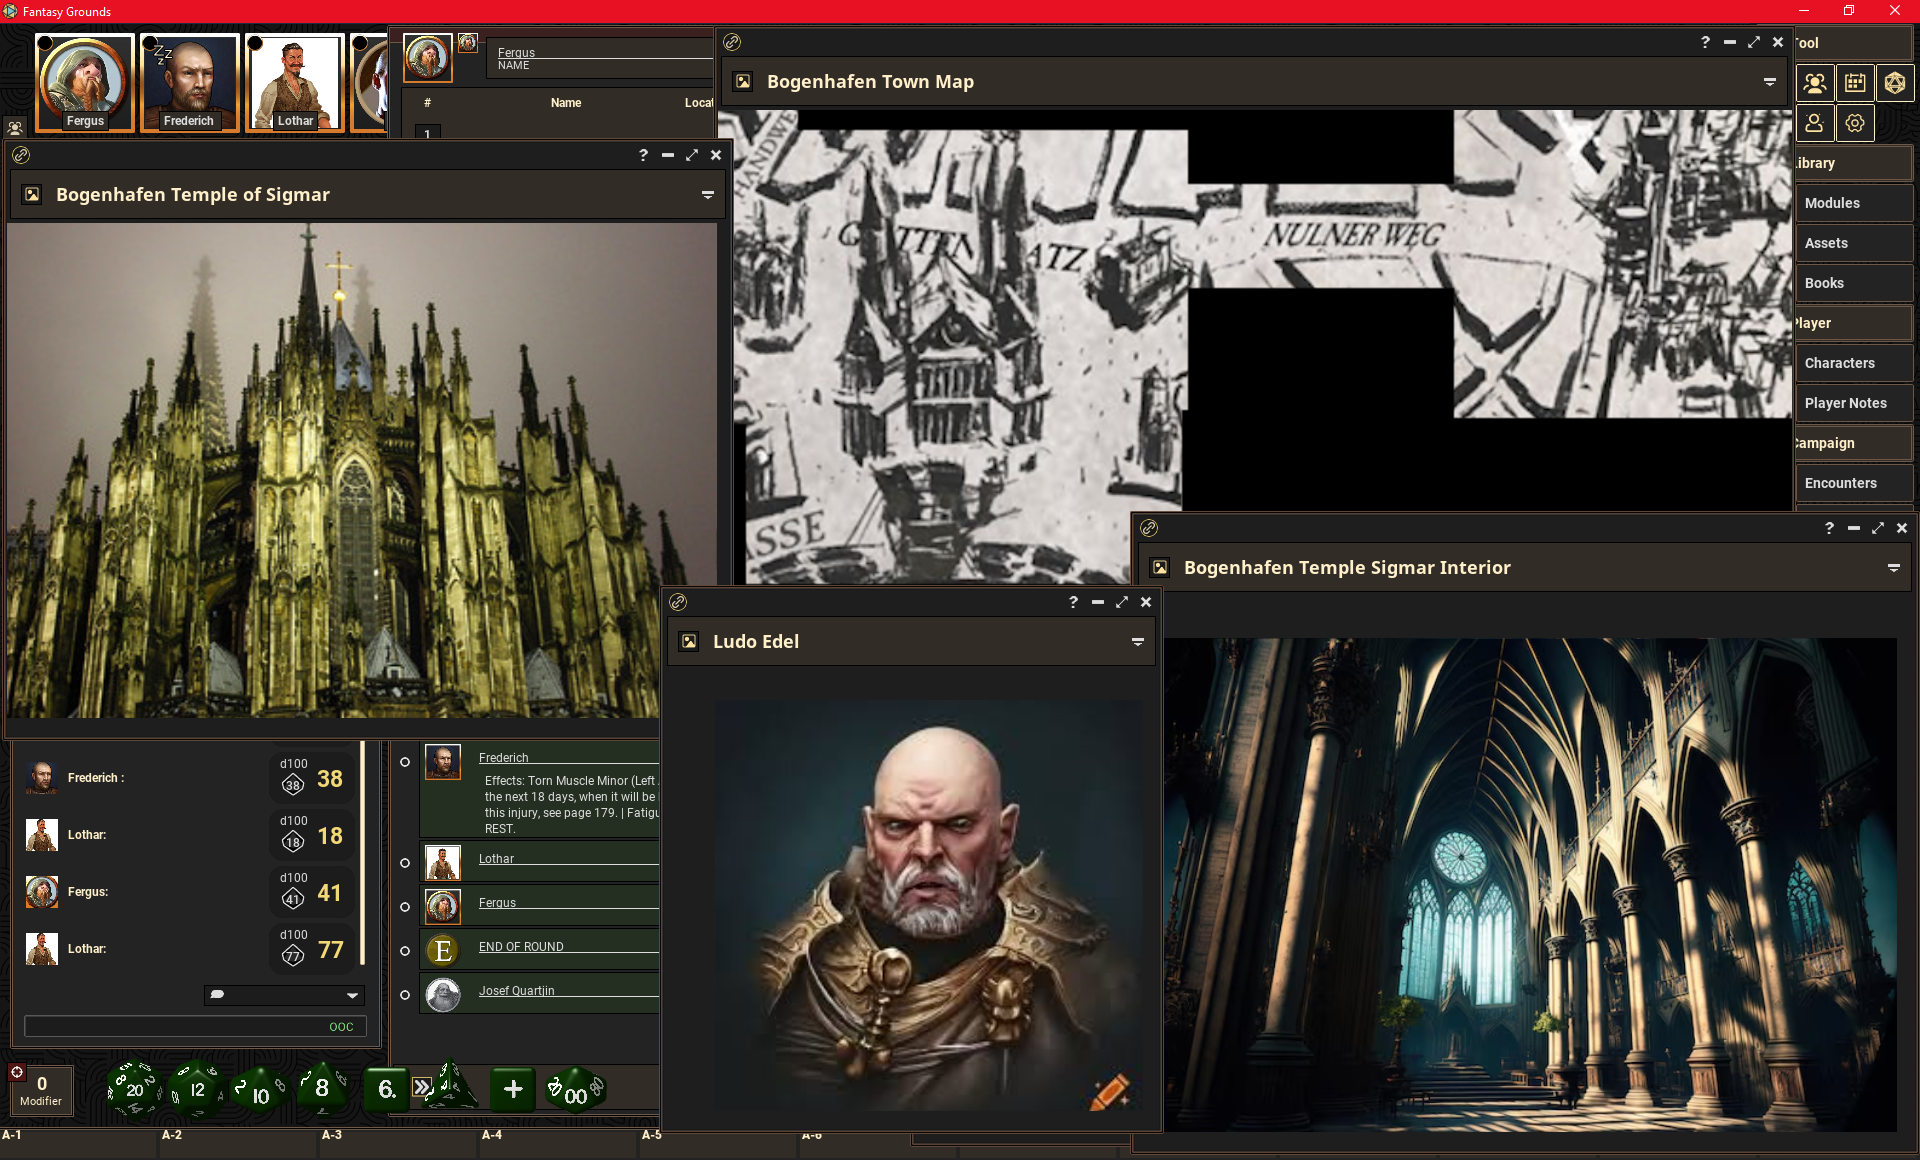Click the pencil edit icon on Ludo Edel image
The height and width of the screenshot is (1160, 1920).
[x=1109, y=1092]
